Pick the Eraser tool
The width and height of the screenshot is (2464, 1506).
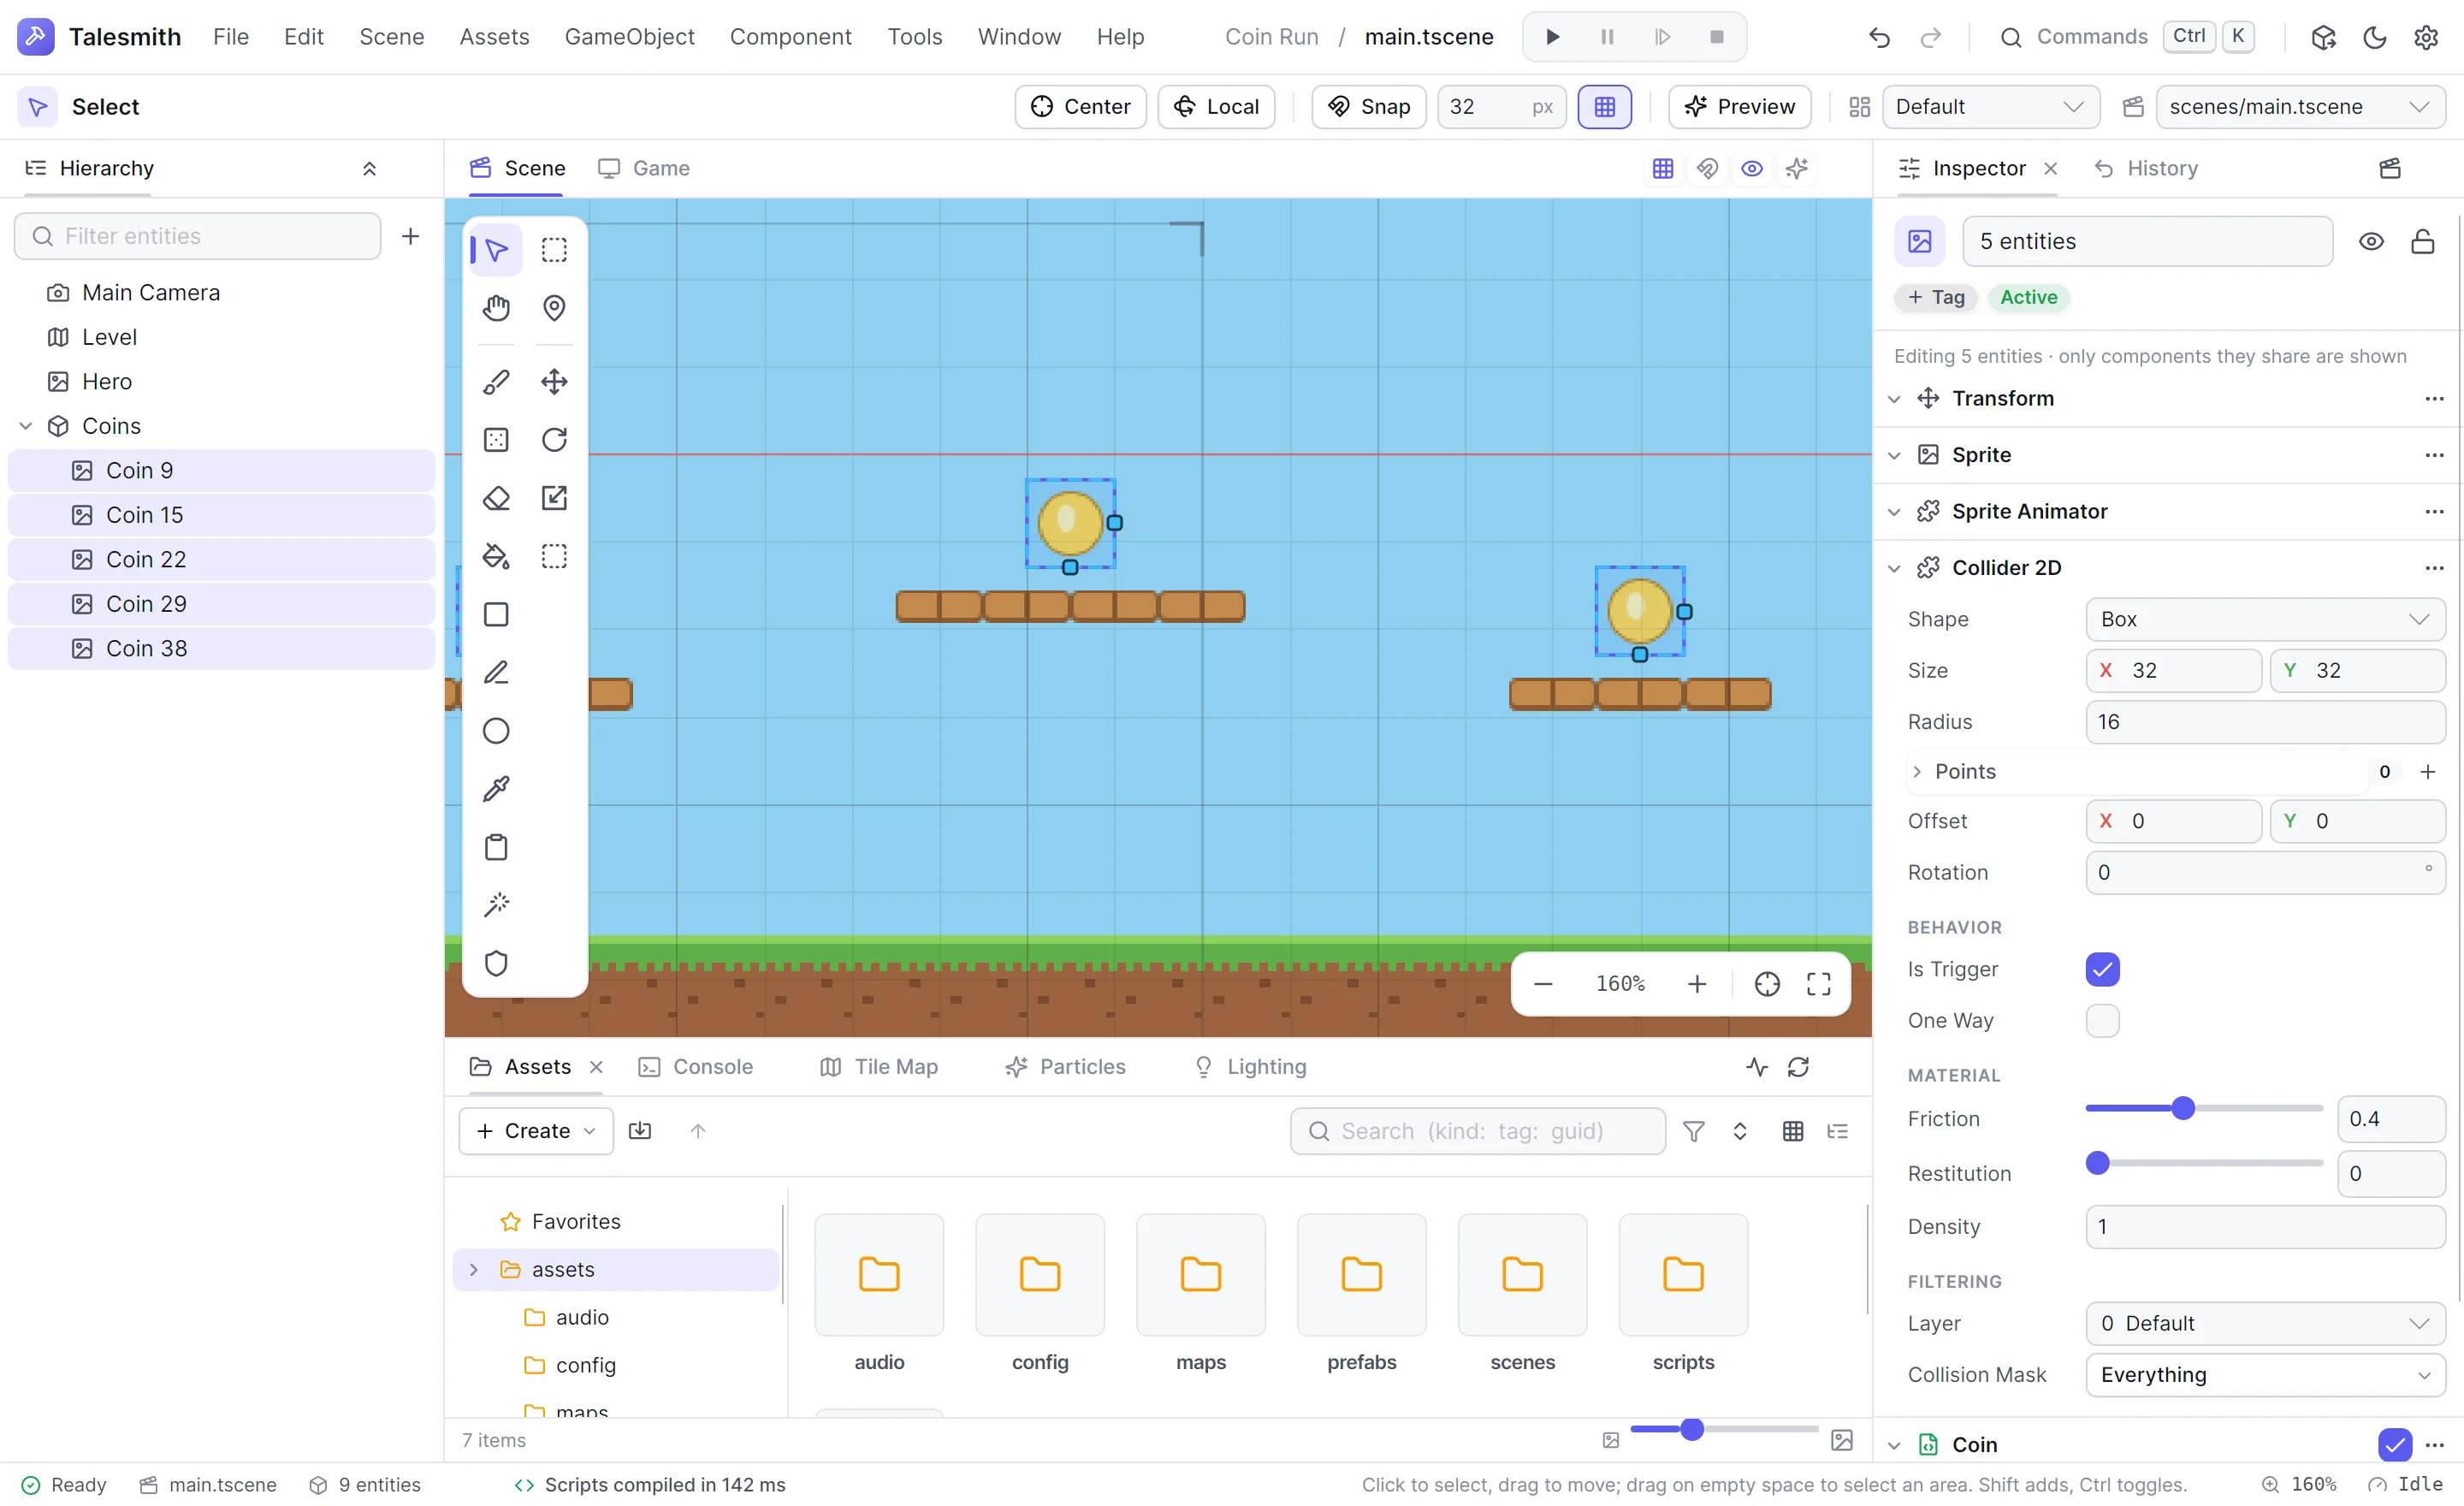(496, 497)
